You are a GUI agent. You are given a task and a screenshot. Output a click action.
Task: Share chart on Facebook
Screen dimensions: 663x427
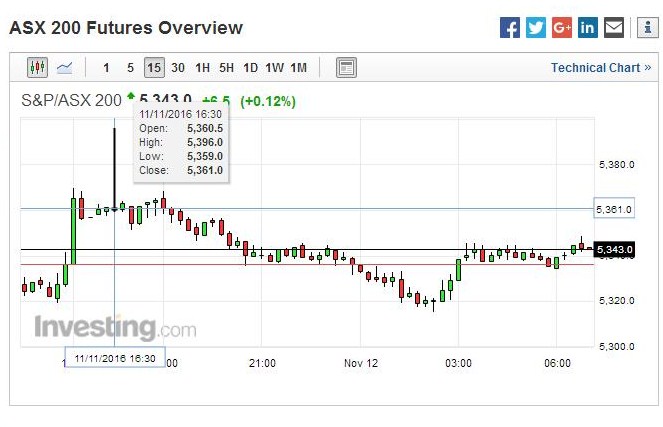[x=510, y=28]
